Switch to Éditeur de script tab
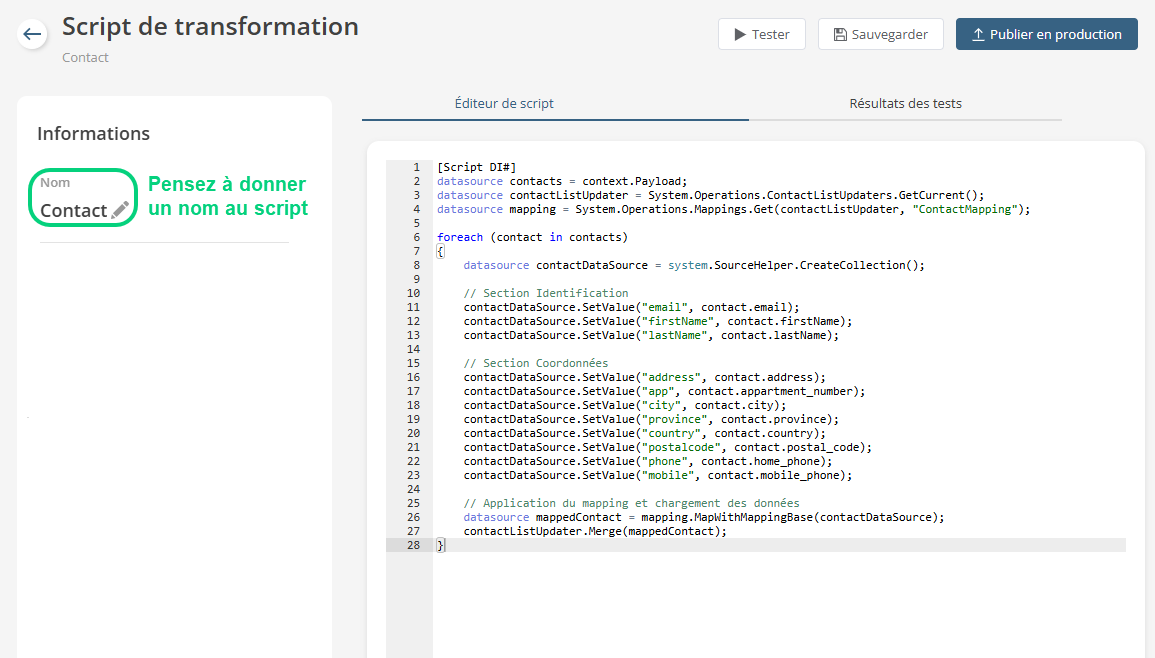This screenshot has height=658, width=1155. 504,103
